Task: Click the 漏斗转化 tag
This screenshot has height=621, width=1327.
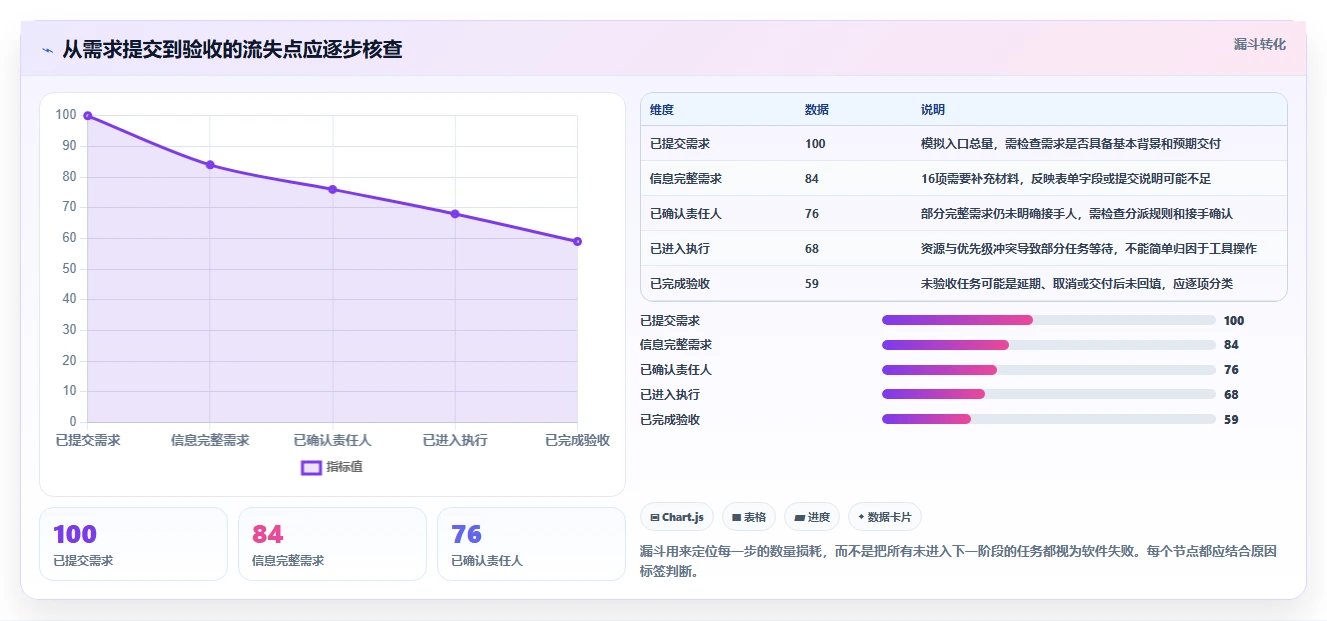Action: [1259, 45]
